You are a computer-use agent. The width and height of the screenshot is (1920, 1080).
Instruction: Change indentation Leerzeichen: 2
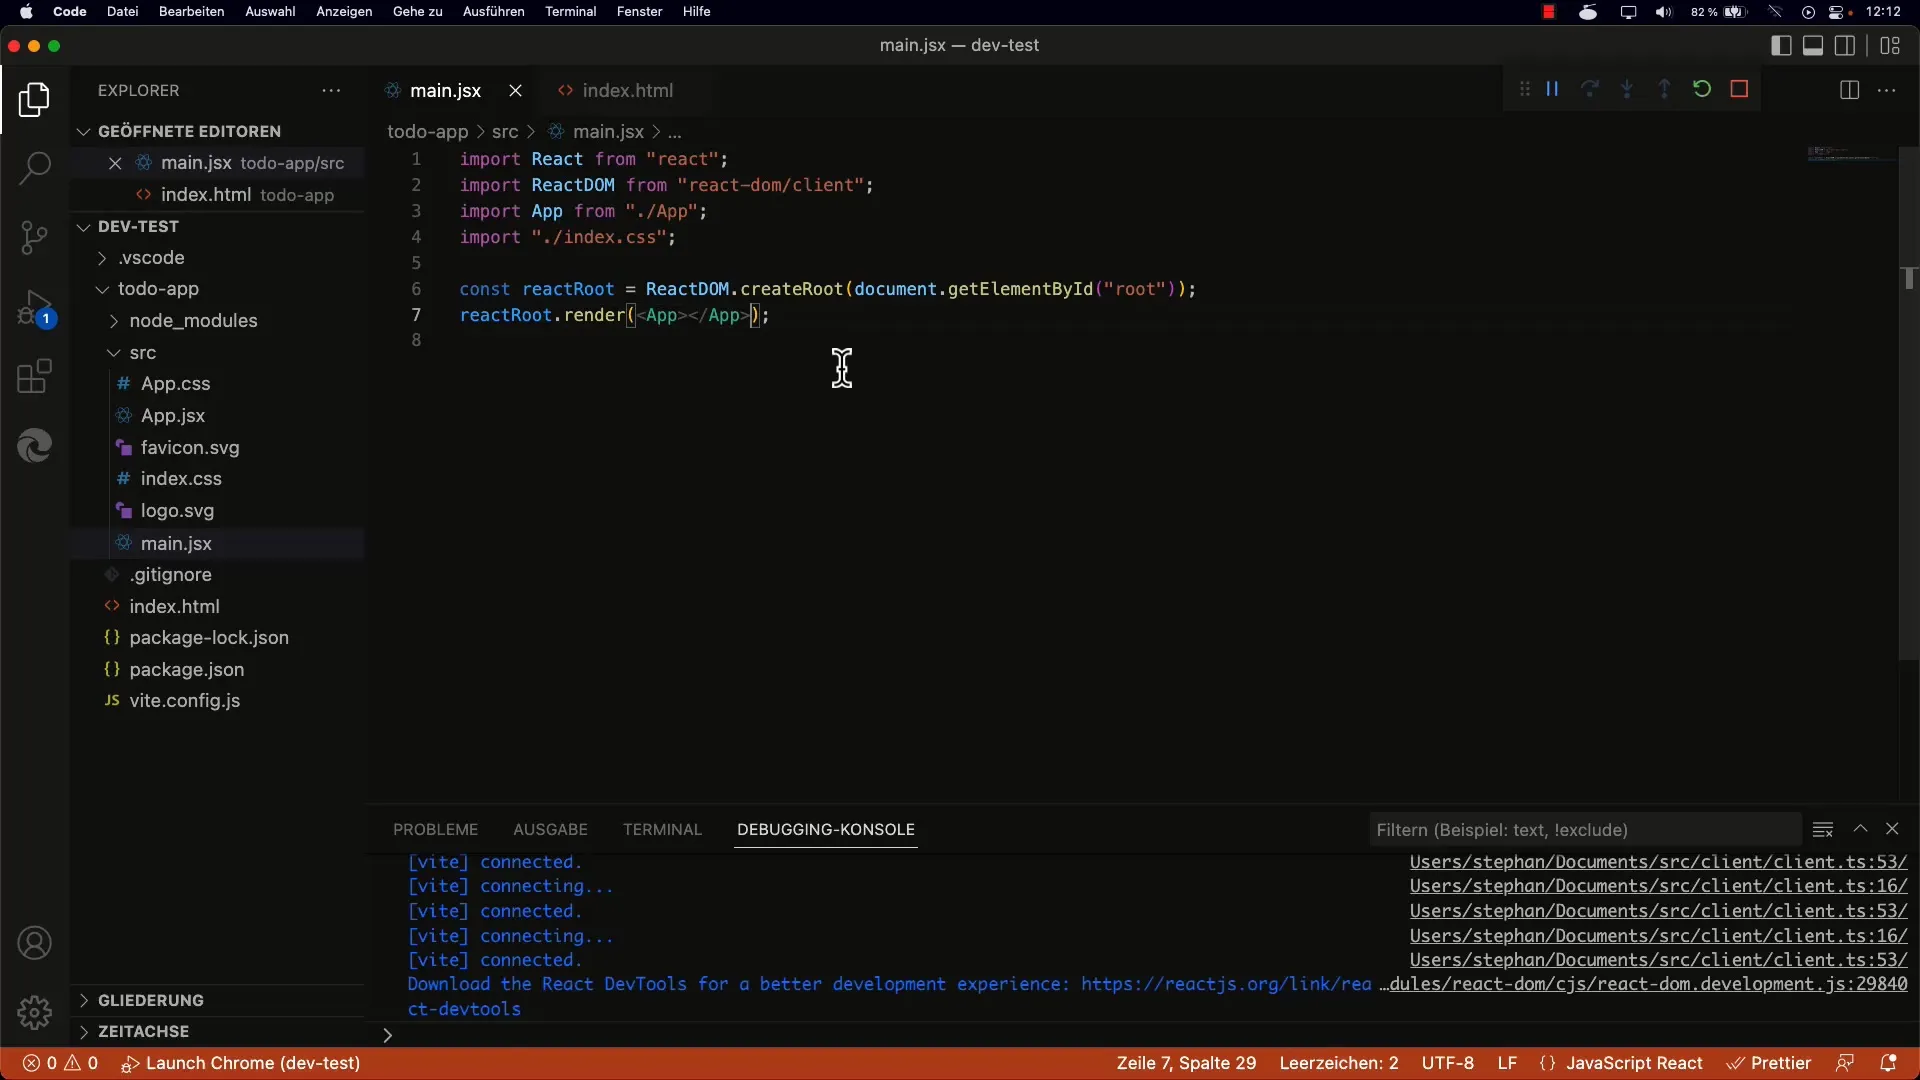click(1339, 1063)
